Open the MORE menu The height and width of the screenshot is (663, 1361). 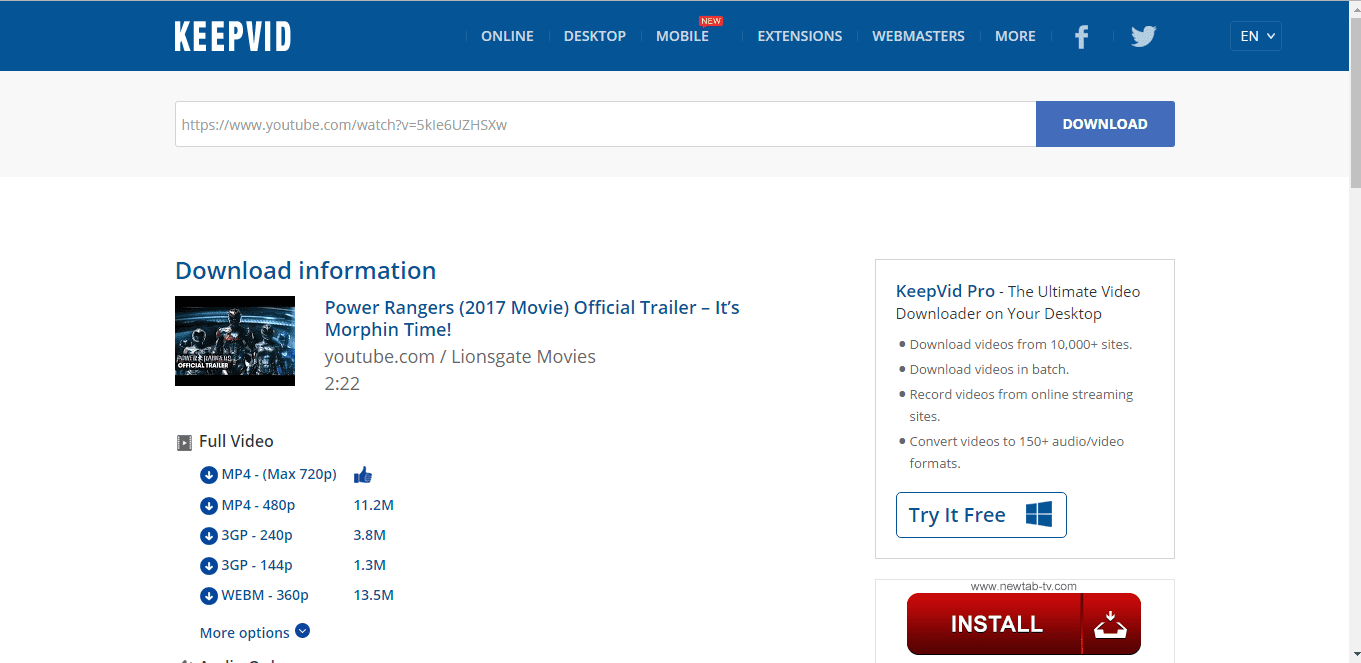point(1015,36)
